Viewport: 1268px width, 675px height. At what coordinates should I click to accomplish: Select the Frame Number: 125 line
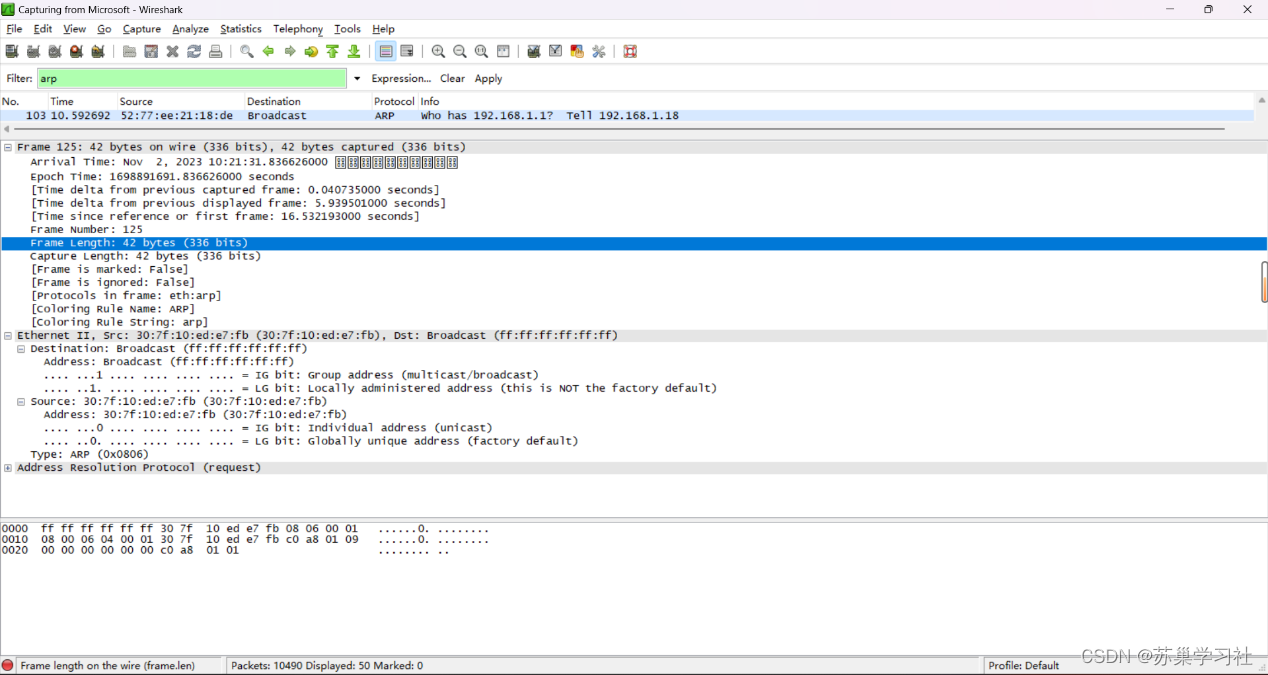click(86, 230)
